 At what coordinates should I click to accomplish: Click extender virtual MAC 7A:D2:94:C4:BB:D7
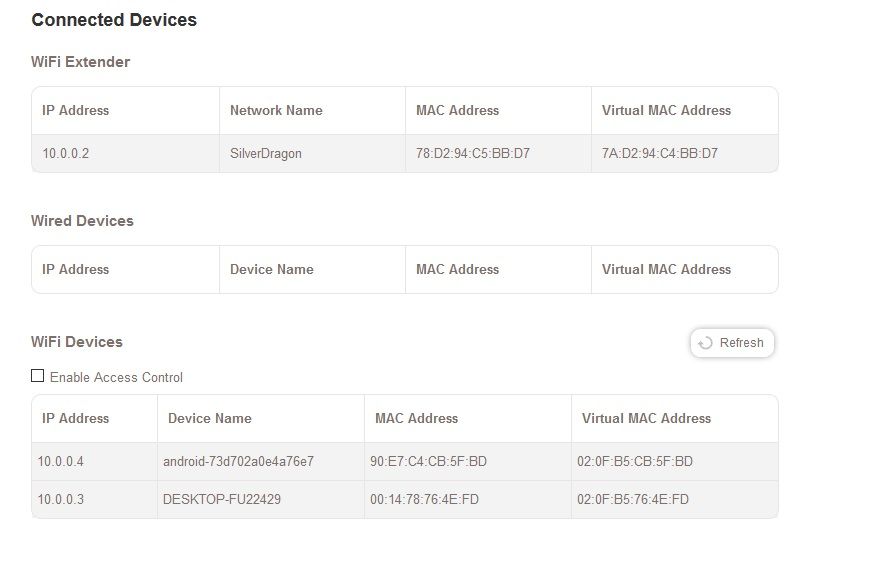click(x=660, y=154)
